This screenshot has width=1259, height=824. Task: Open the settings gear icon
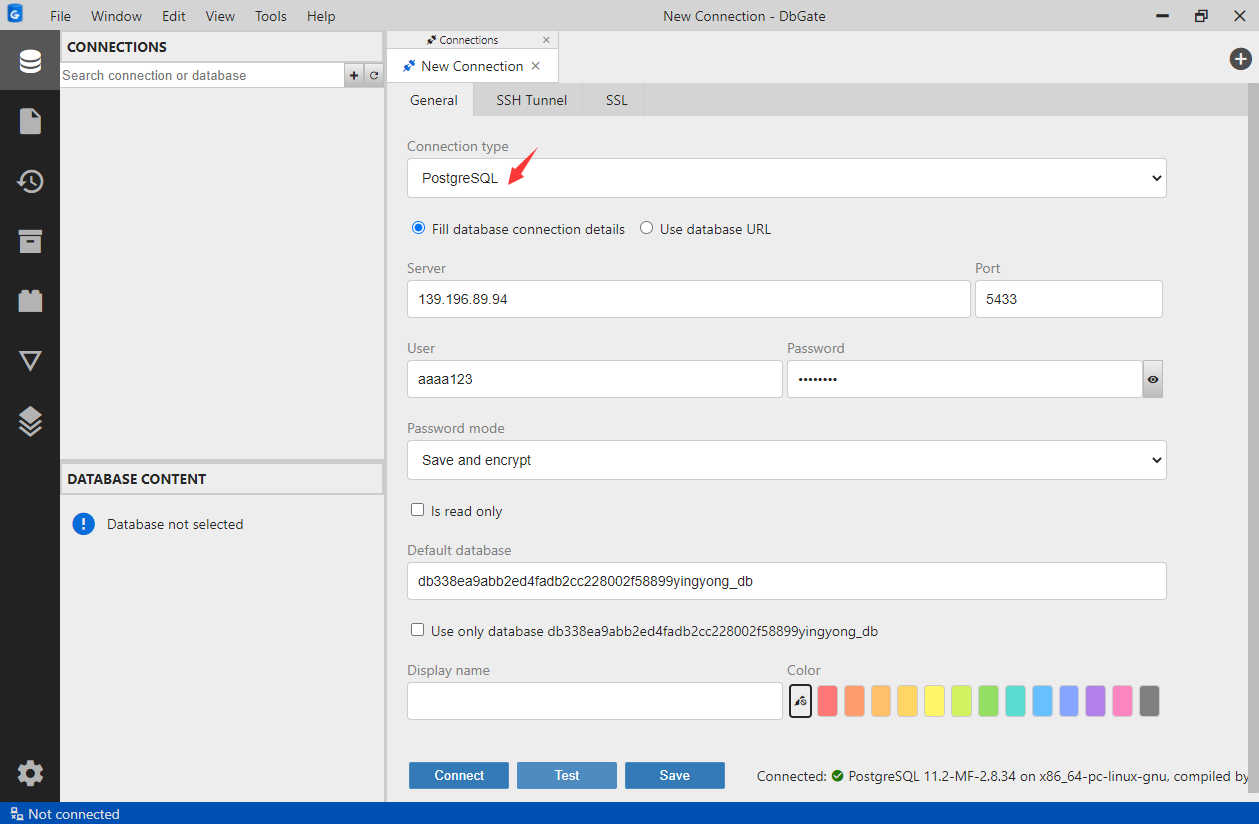tap(30, 773)
